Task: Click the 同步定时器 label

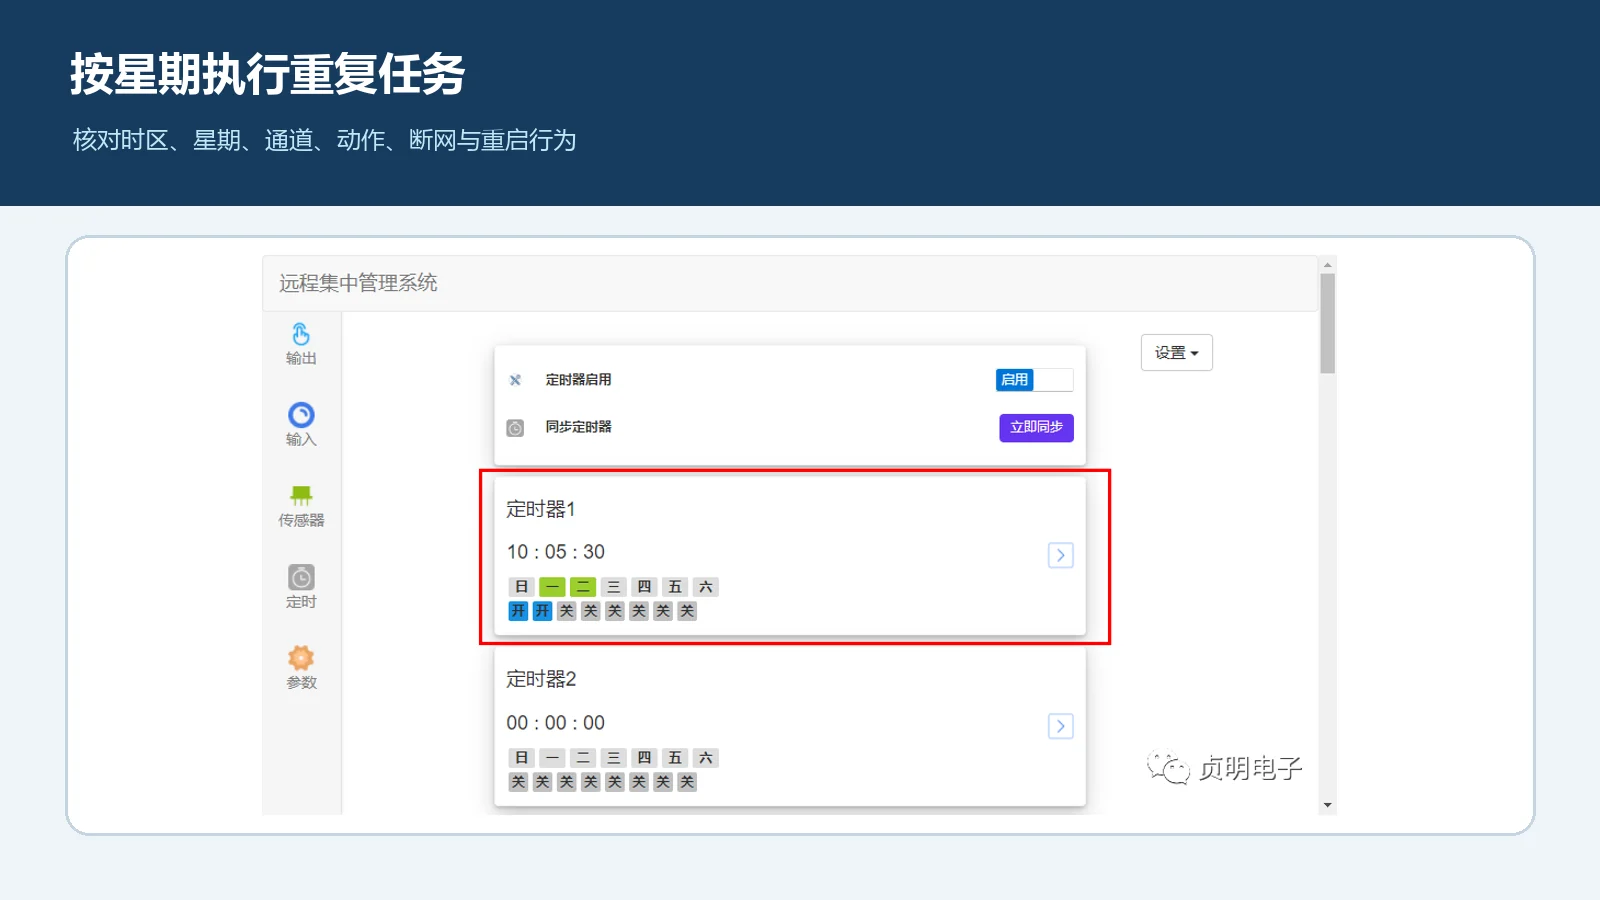Action: (x=578, y=427)
